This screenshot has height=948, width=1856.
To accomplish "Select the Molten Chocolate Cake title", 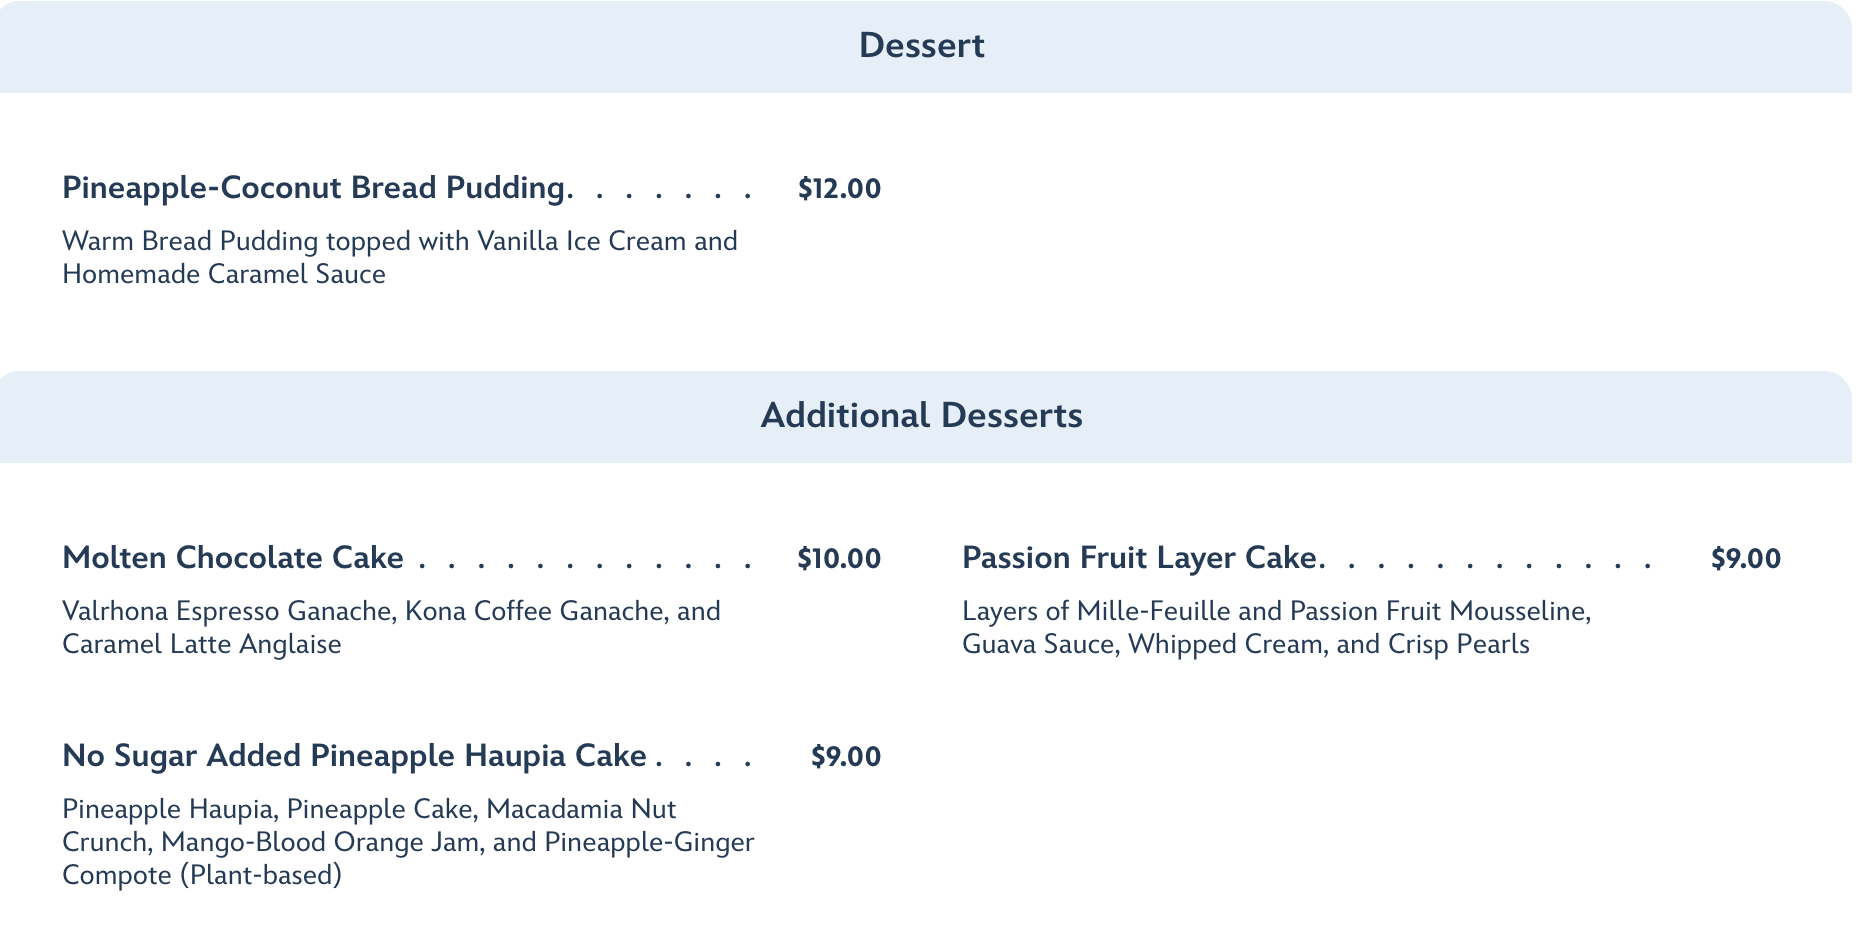I will (232, 558).
